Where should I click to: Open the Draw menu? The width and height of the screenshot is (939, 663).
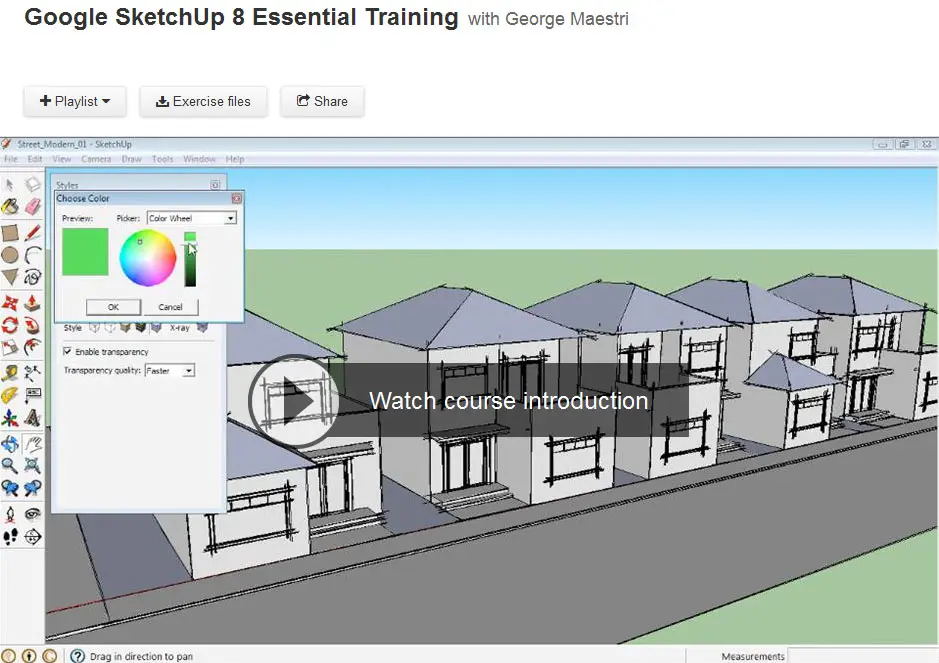(x=131, y=159)
